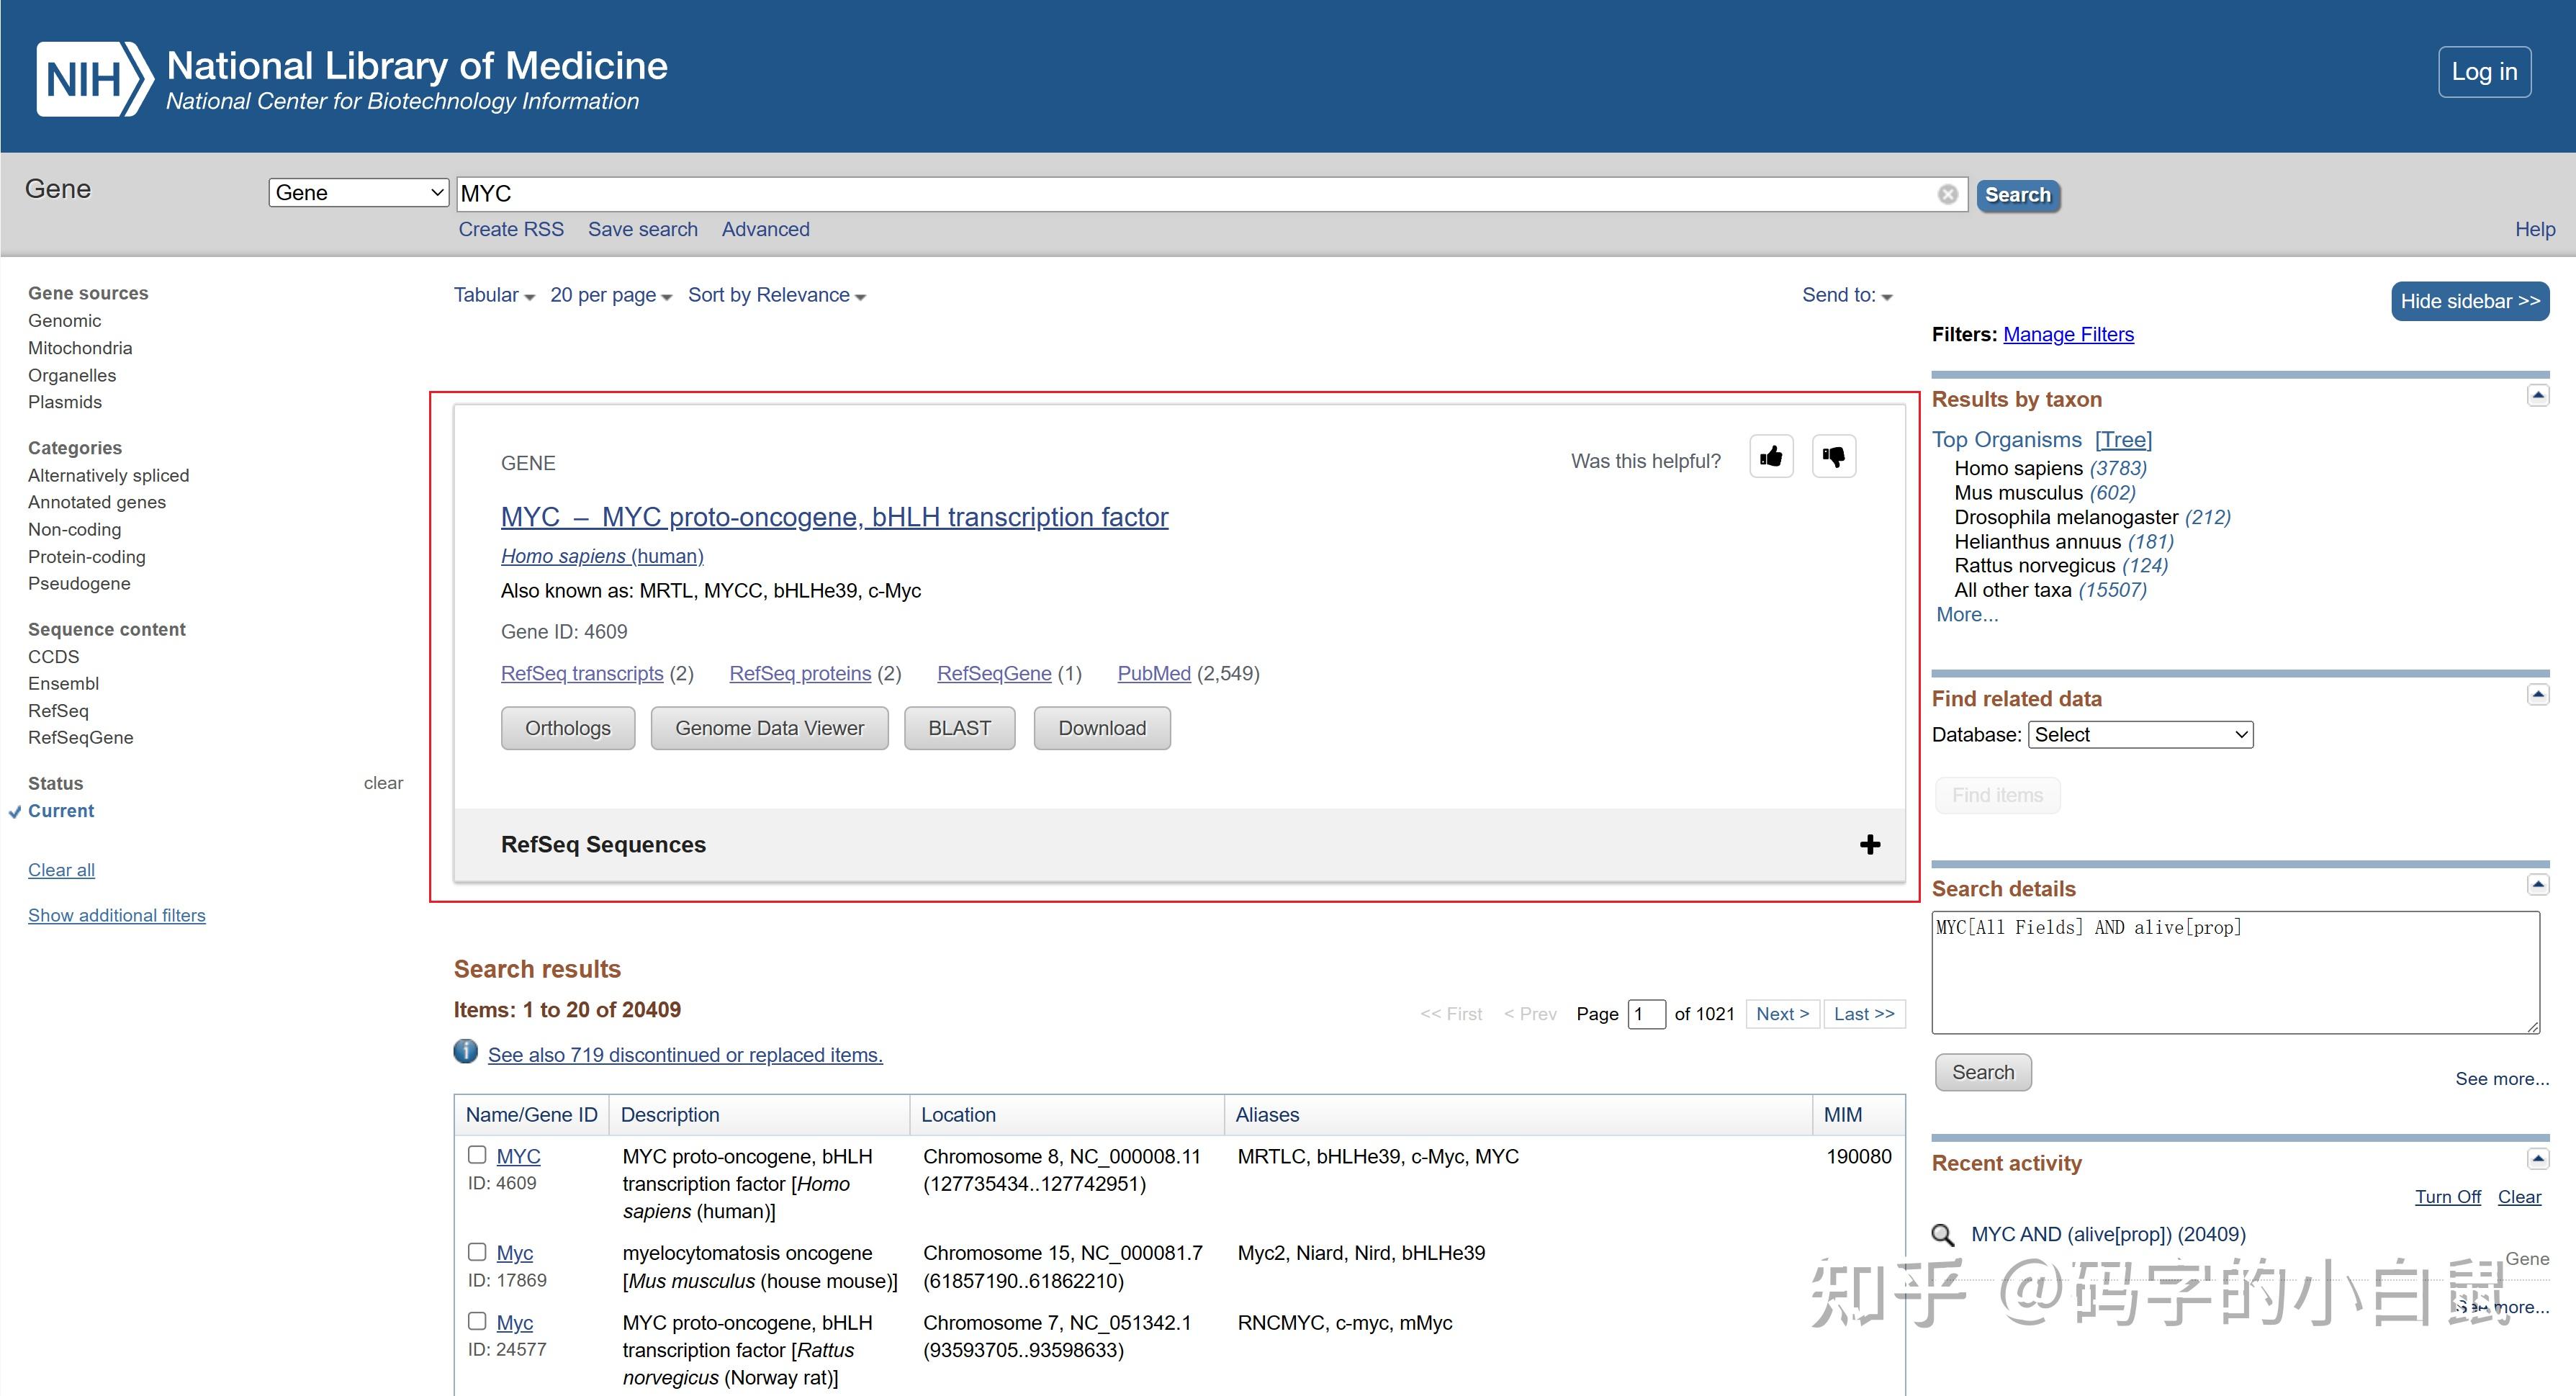Click the thumbs down icon
This screenshot has width=2576, height=1396.
point(1833,457)
